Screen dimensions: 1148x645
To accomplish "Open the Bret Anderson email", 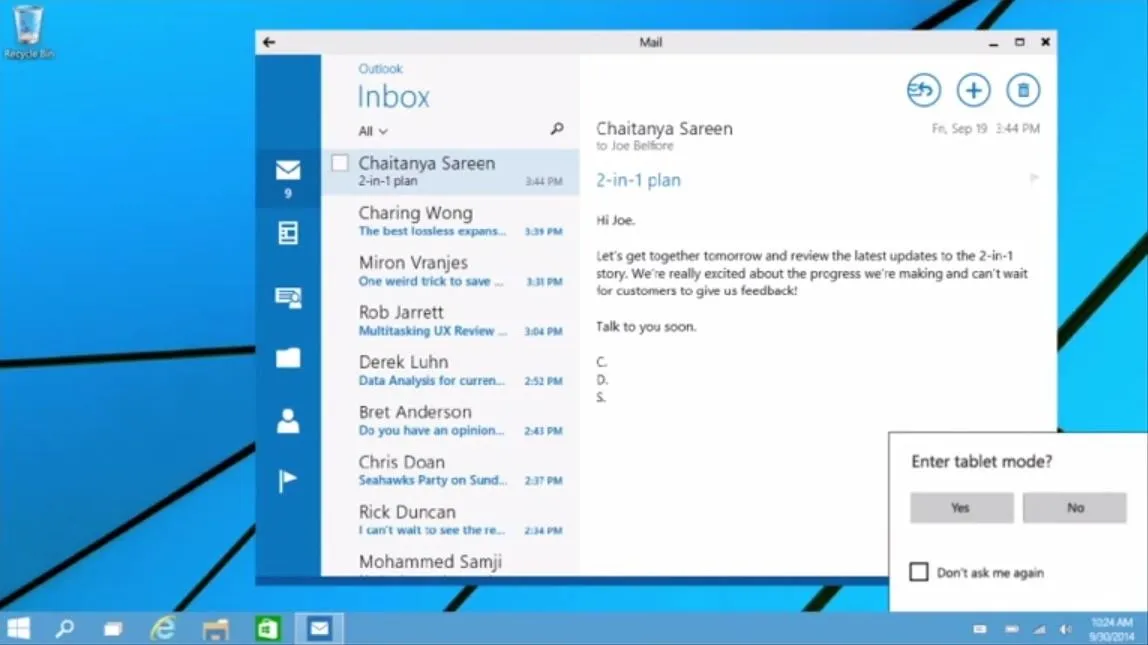I will pyautogui.click(x=450, y=420).
